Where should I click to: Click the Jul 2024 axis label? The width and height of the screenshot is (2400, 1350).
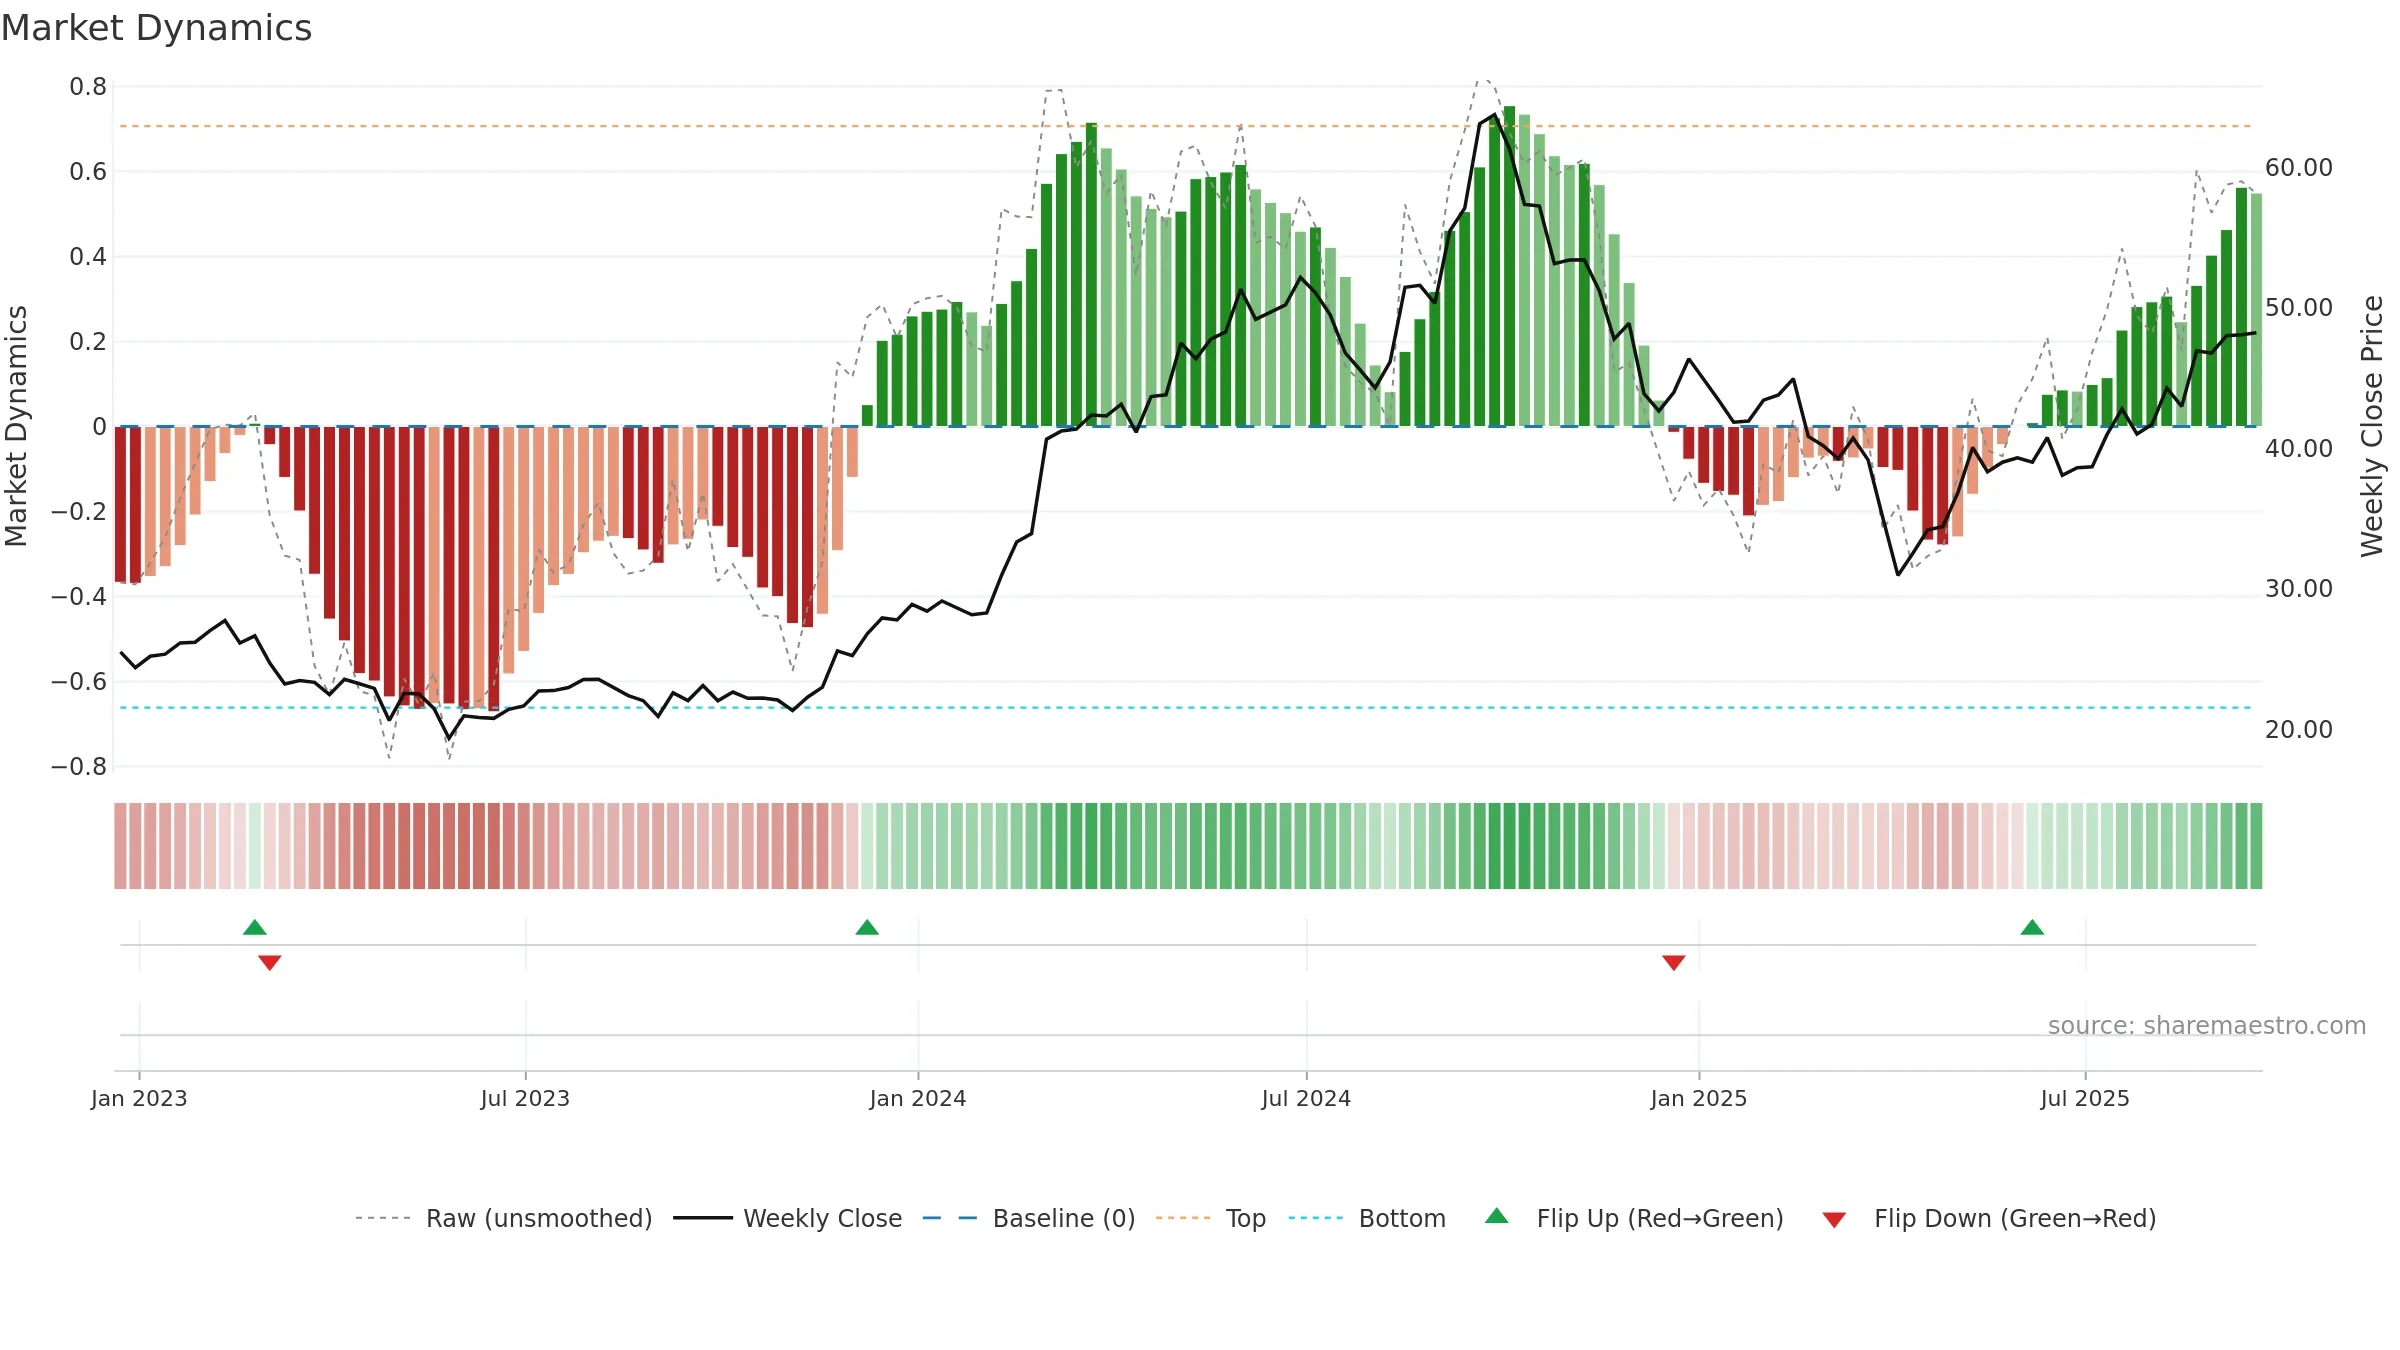(x=1306, y=1098)
